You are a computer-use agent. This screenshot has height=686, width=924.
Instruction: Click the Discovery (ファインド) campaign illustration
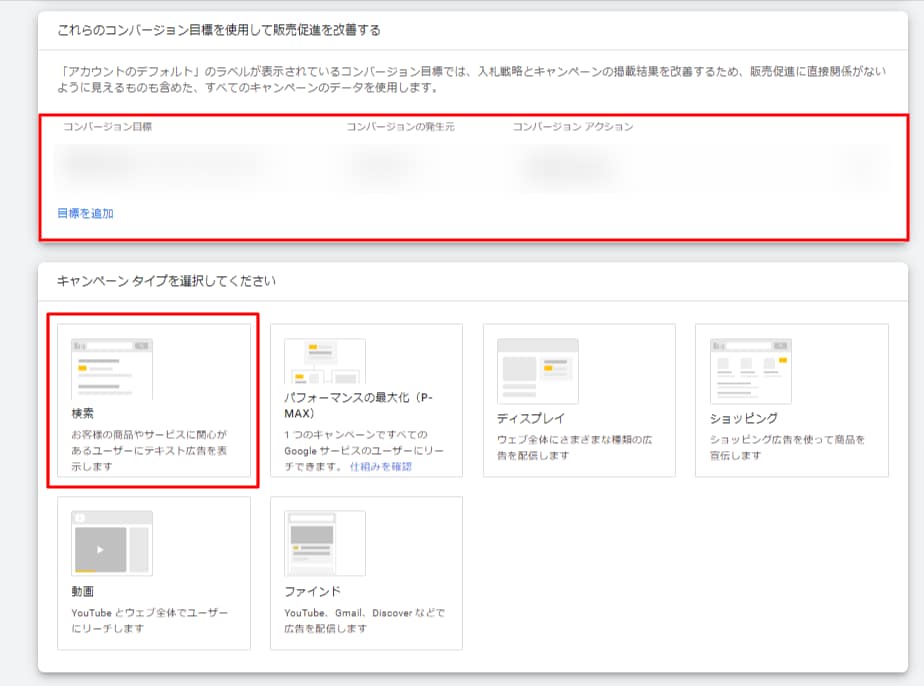pos(324,542)
